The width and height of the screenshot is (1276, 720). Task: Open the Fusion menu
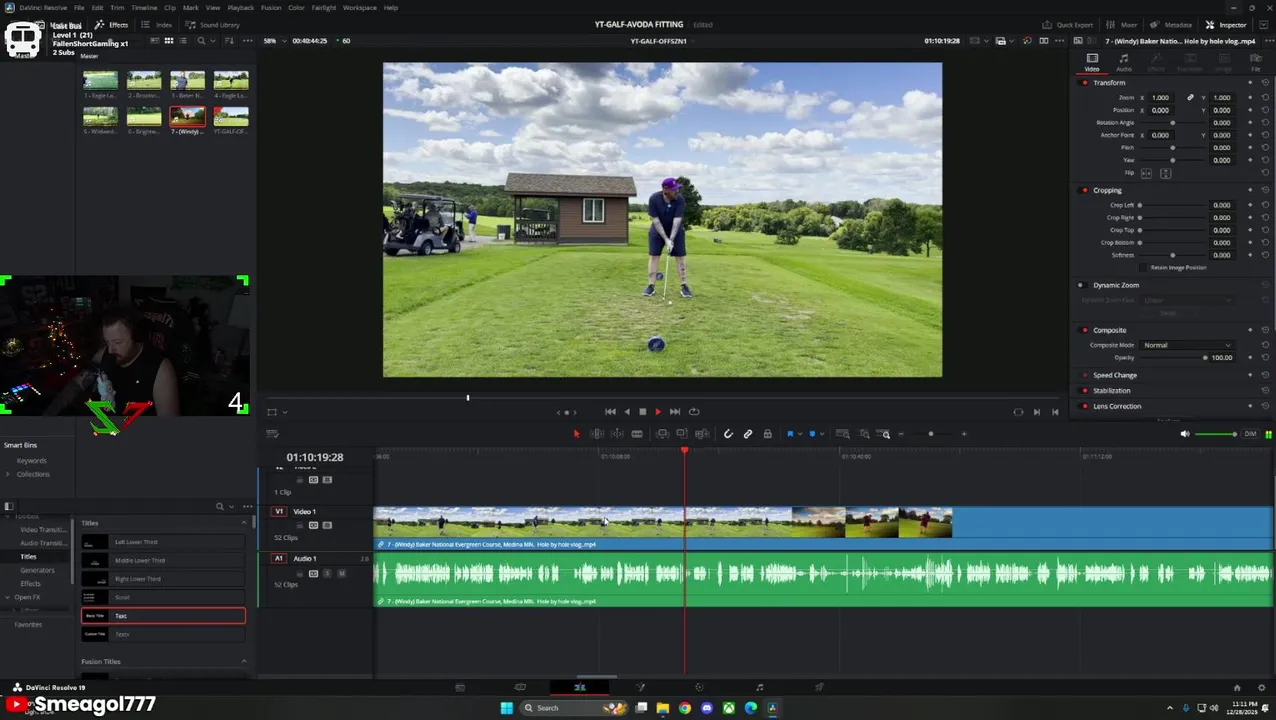tap(271, 7)
